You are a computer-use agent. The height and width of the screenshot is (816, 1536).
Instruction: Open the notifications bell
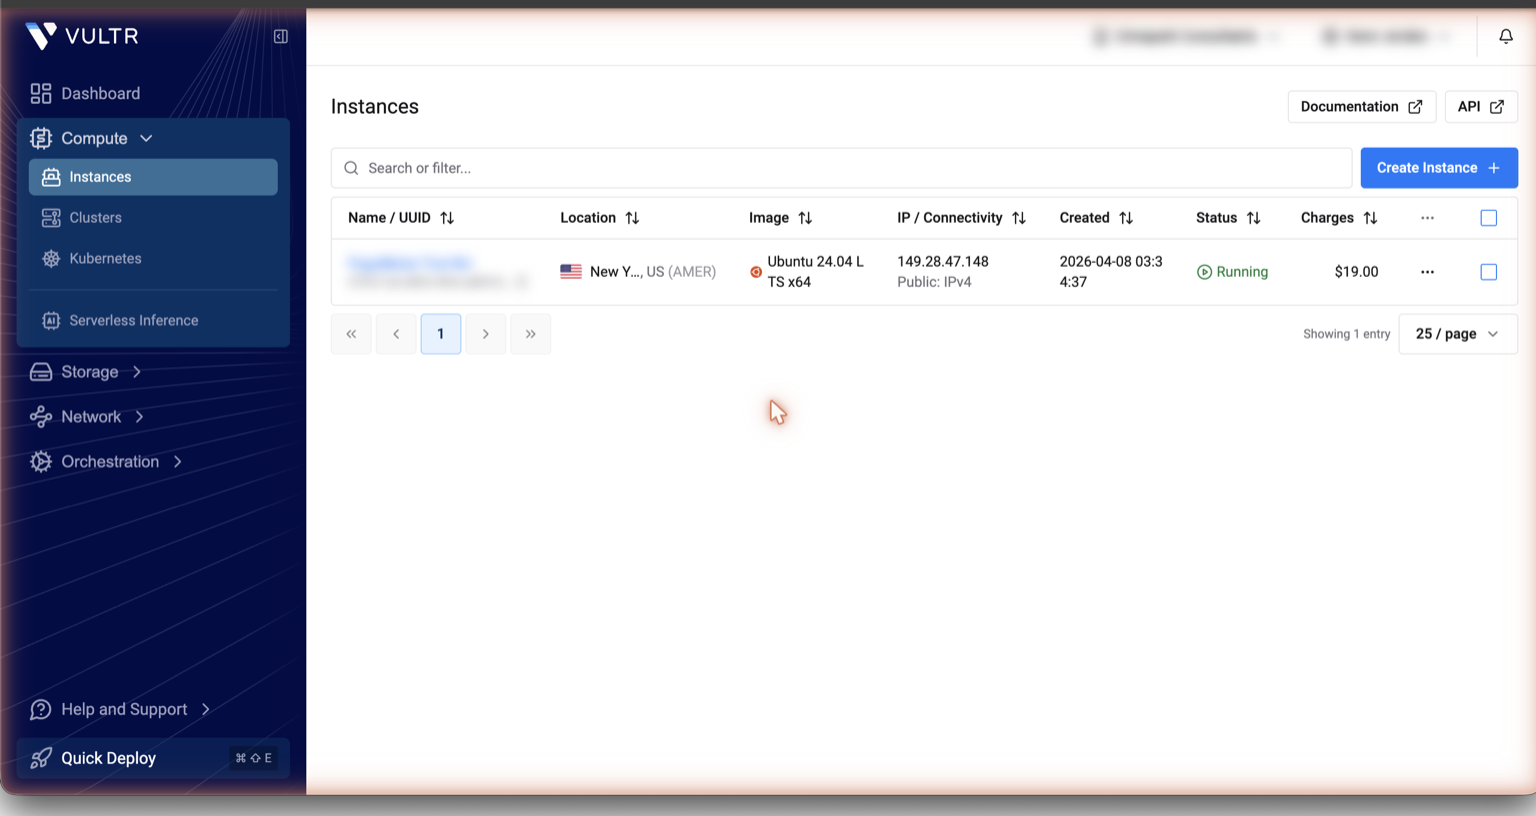(x=1505, y=37)
